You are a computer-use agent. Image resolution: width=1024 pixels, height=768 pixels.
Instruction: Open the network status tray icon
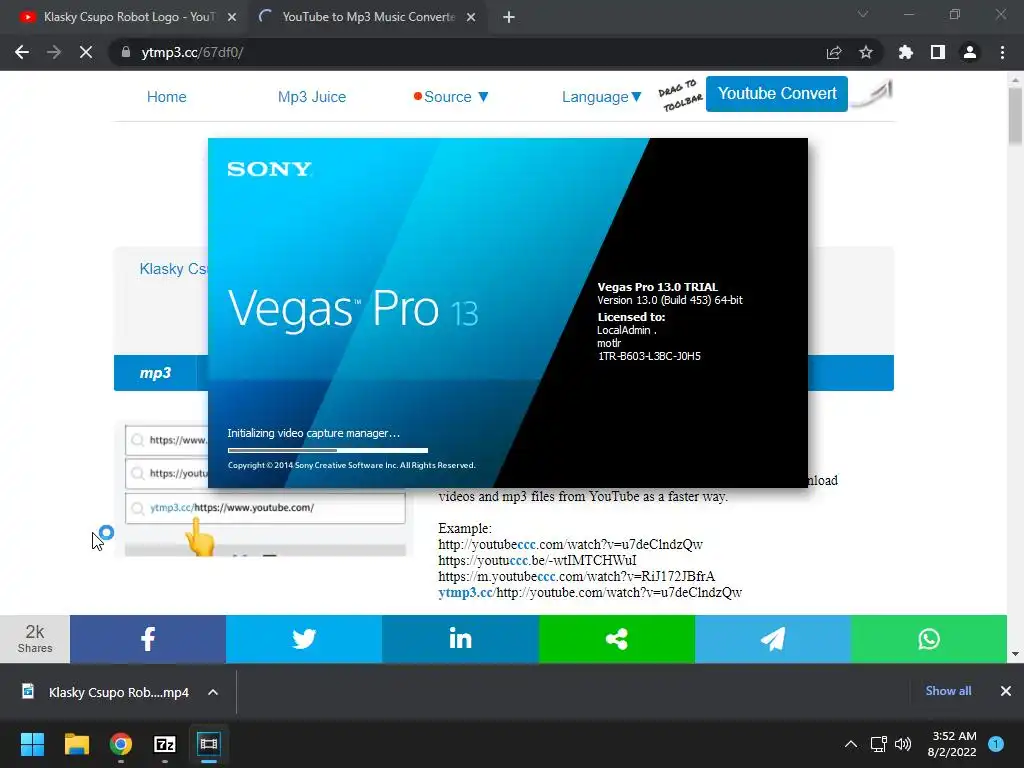[878, 744]
